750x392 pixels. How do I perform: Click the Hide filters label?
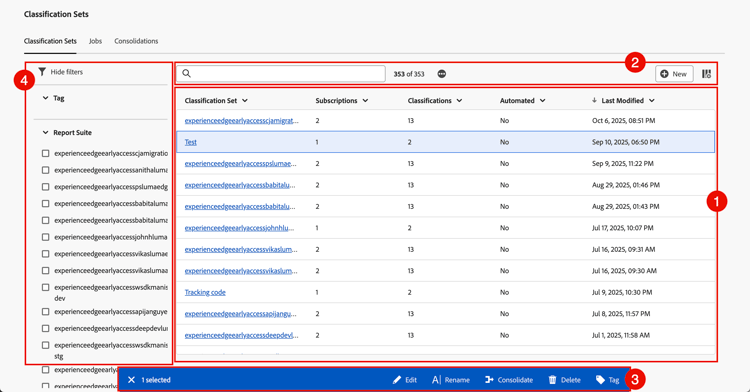(x=66, y=72)
